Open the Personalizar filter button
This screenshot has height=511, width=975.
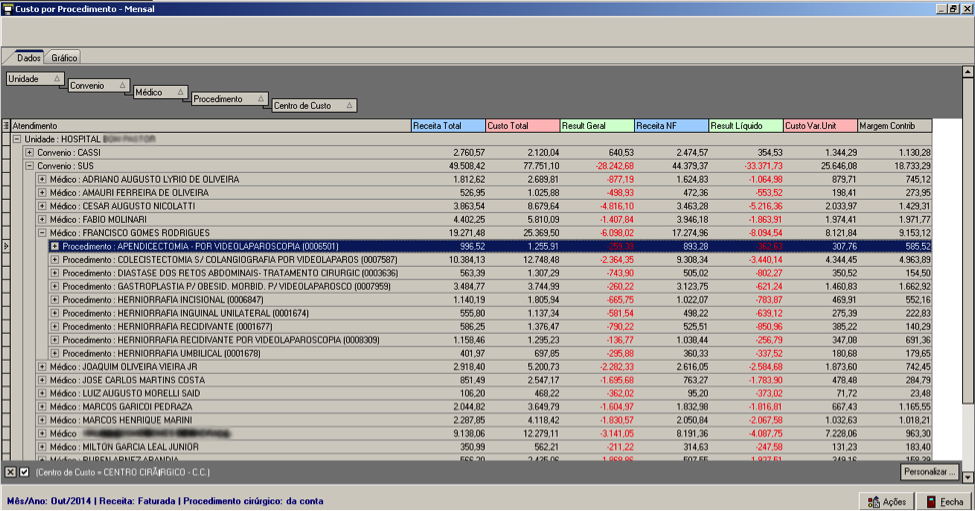(x=930, y=472)
